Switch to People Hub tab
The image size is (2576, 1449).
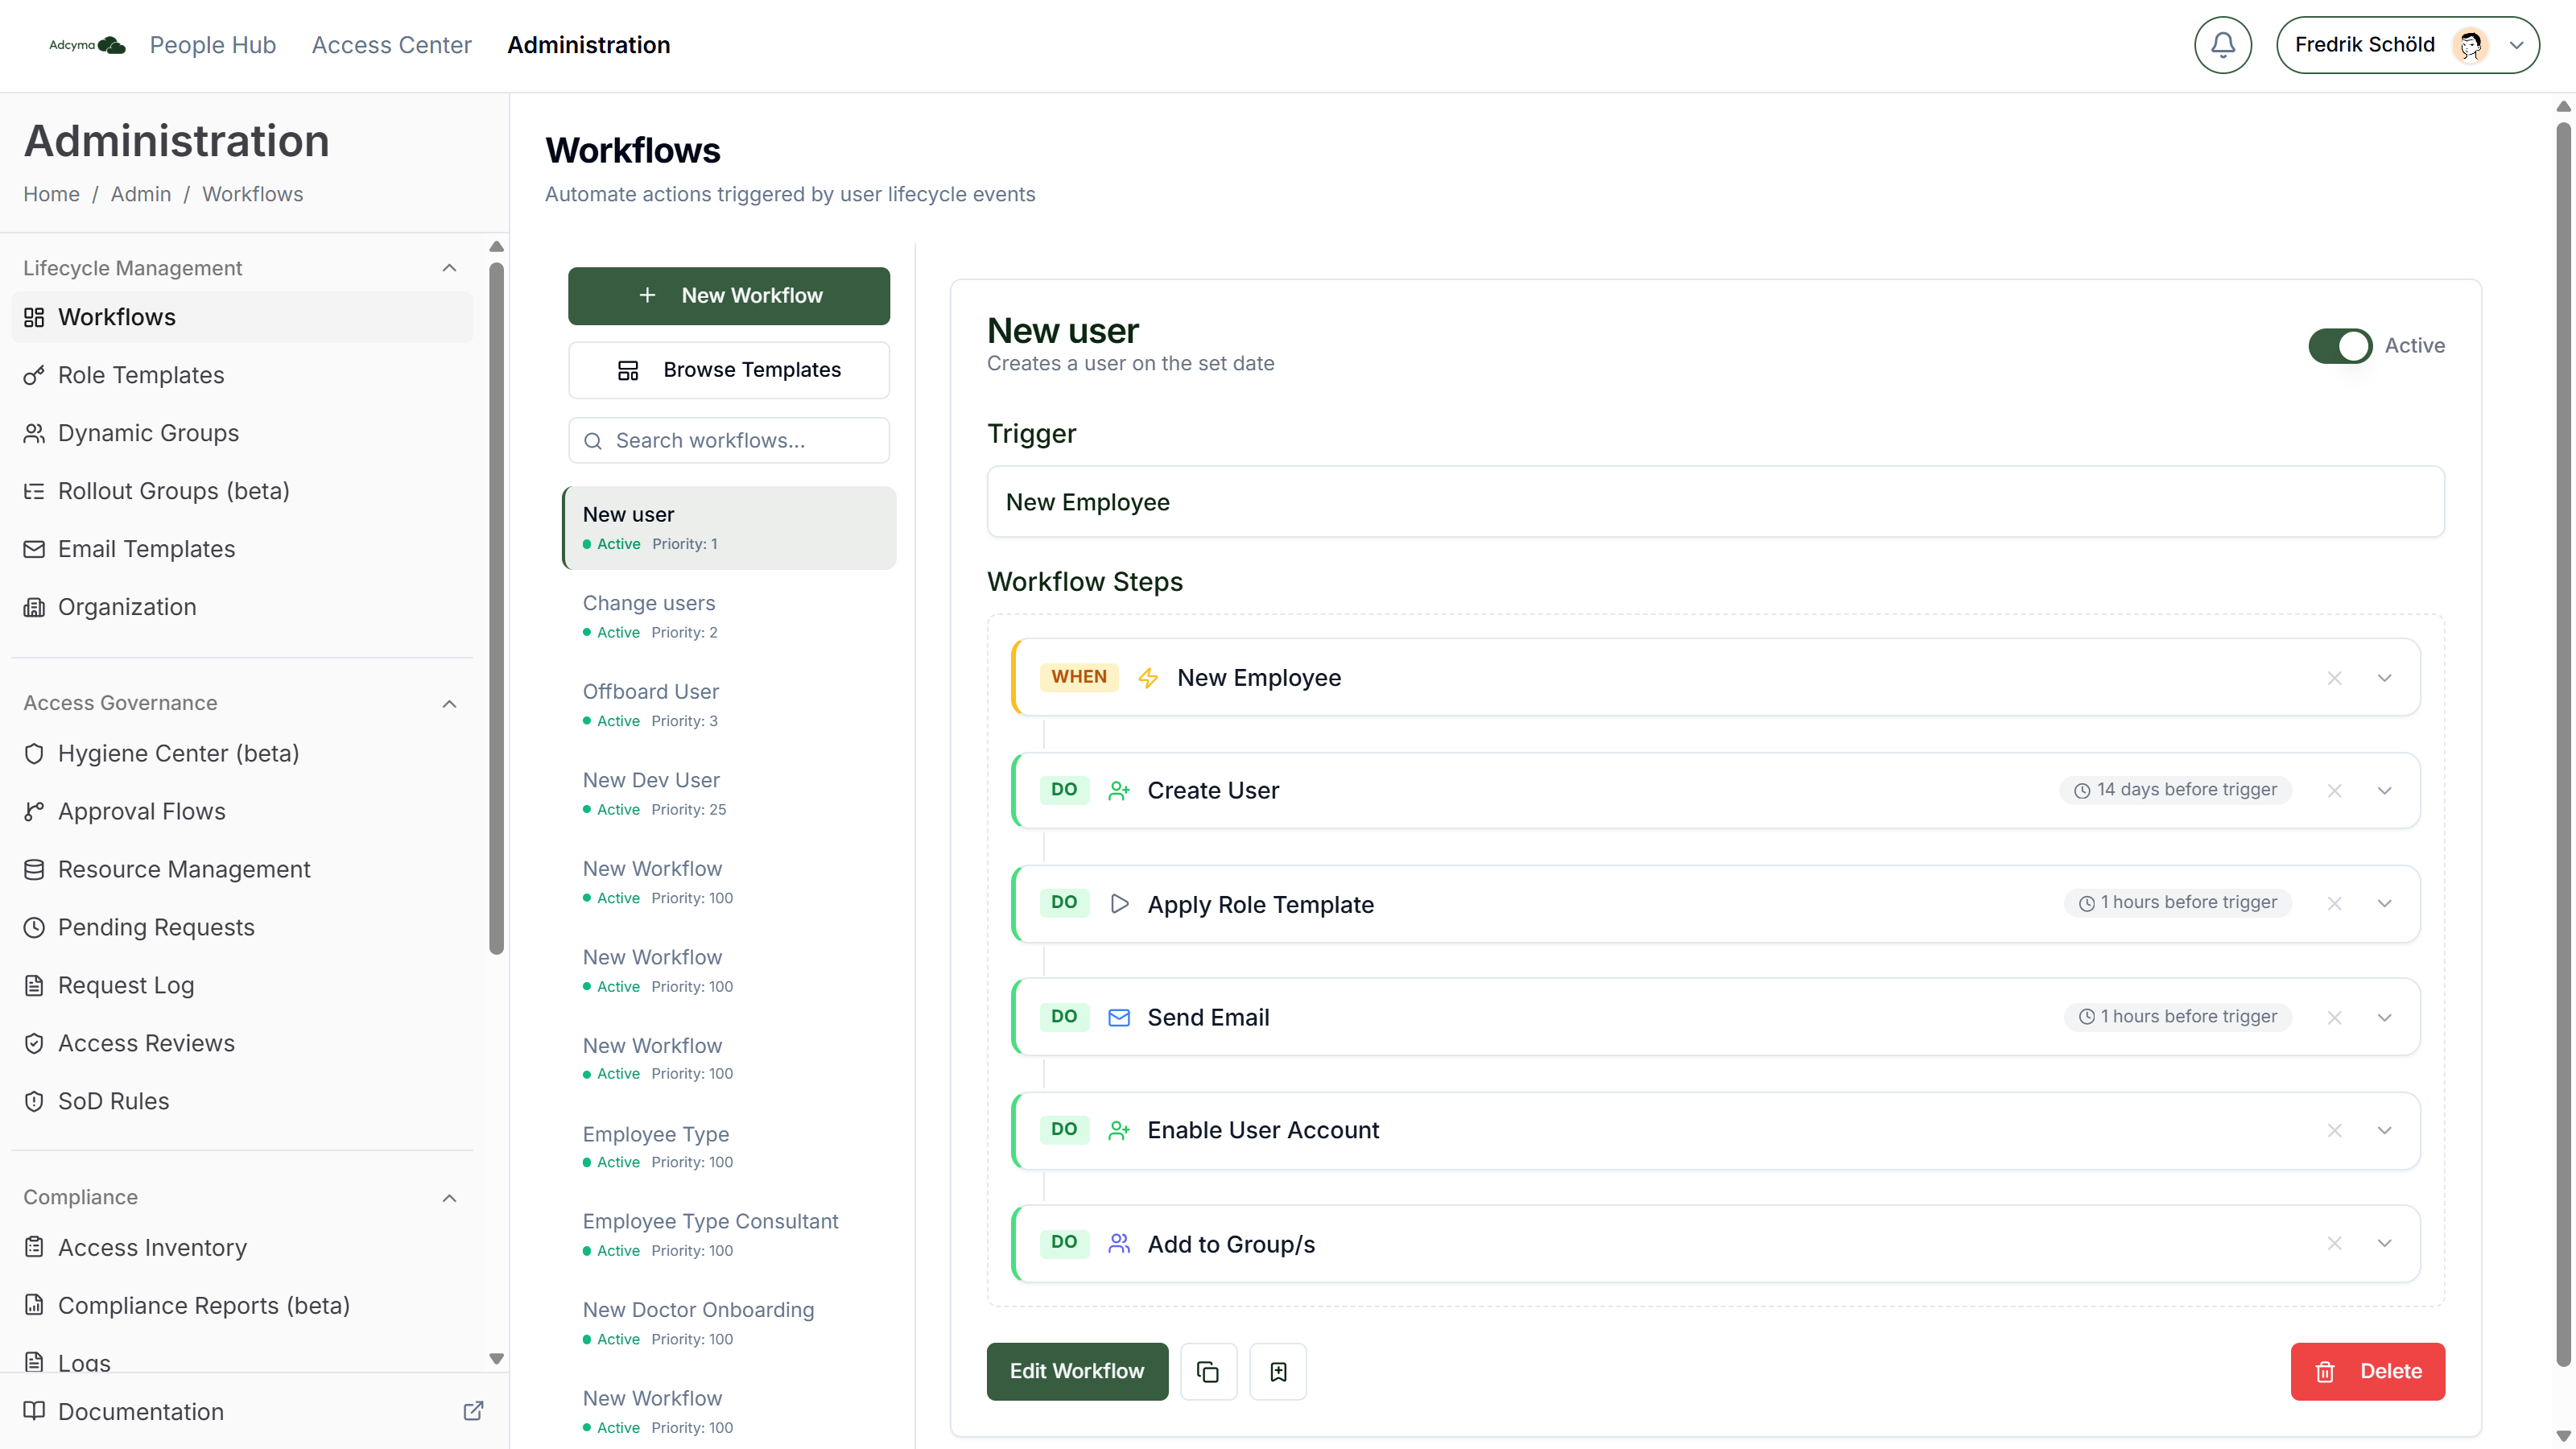tap(212, 45)
